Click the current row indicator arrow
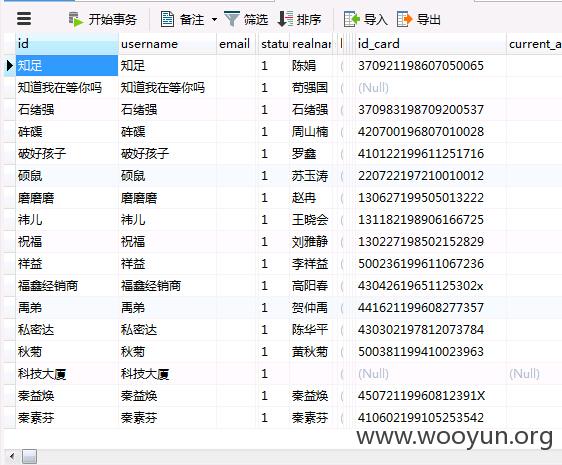The height and width of the screenshot is (465, 562). tap(10, 65)
